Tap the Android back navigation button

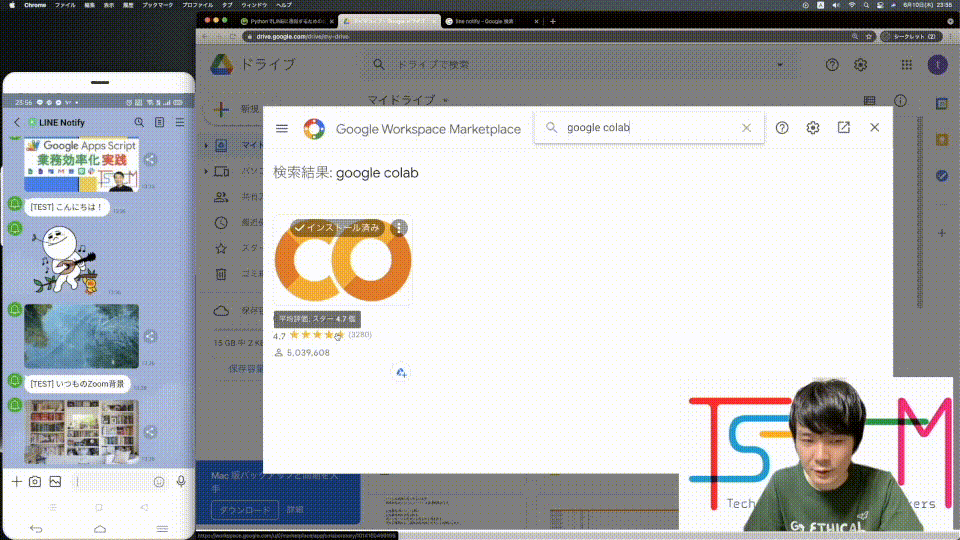tap(36, 529)
